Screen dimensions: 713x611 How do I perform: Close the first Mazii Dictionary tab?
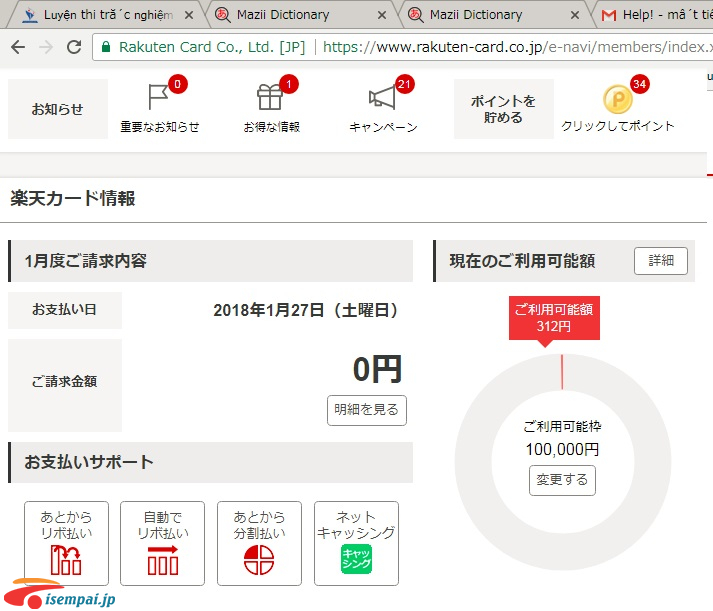click(382, 15)
